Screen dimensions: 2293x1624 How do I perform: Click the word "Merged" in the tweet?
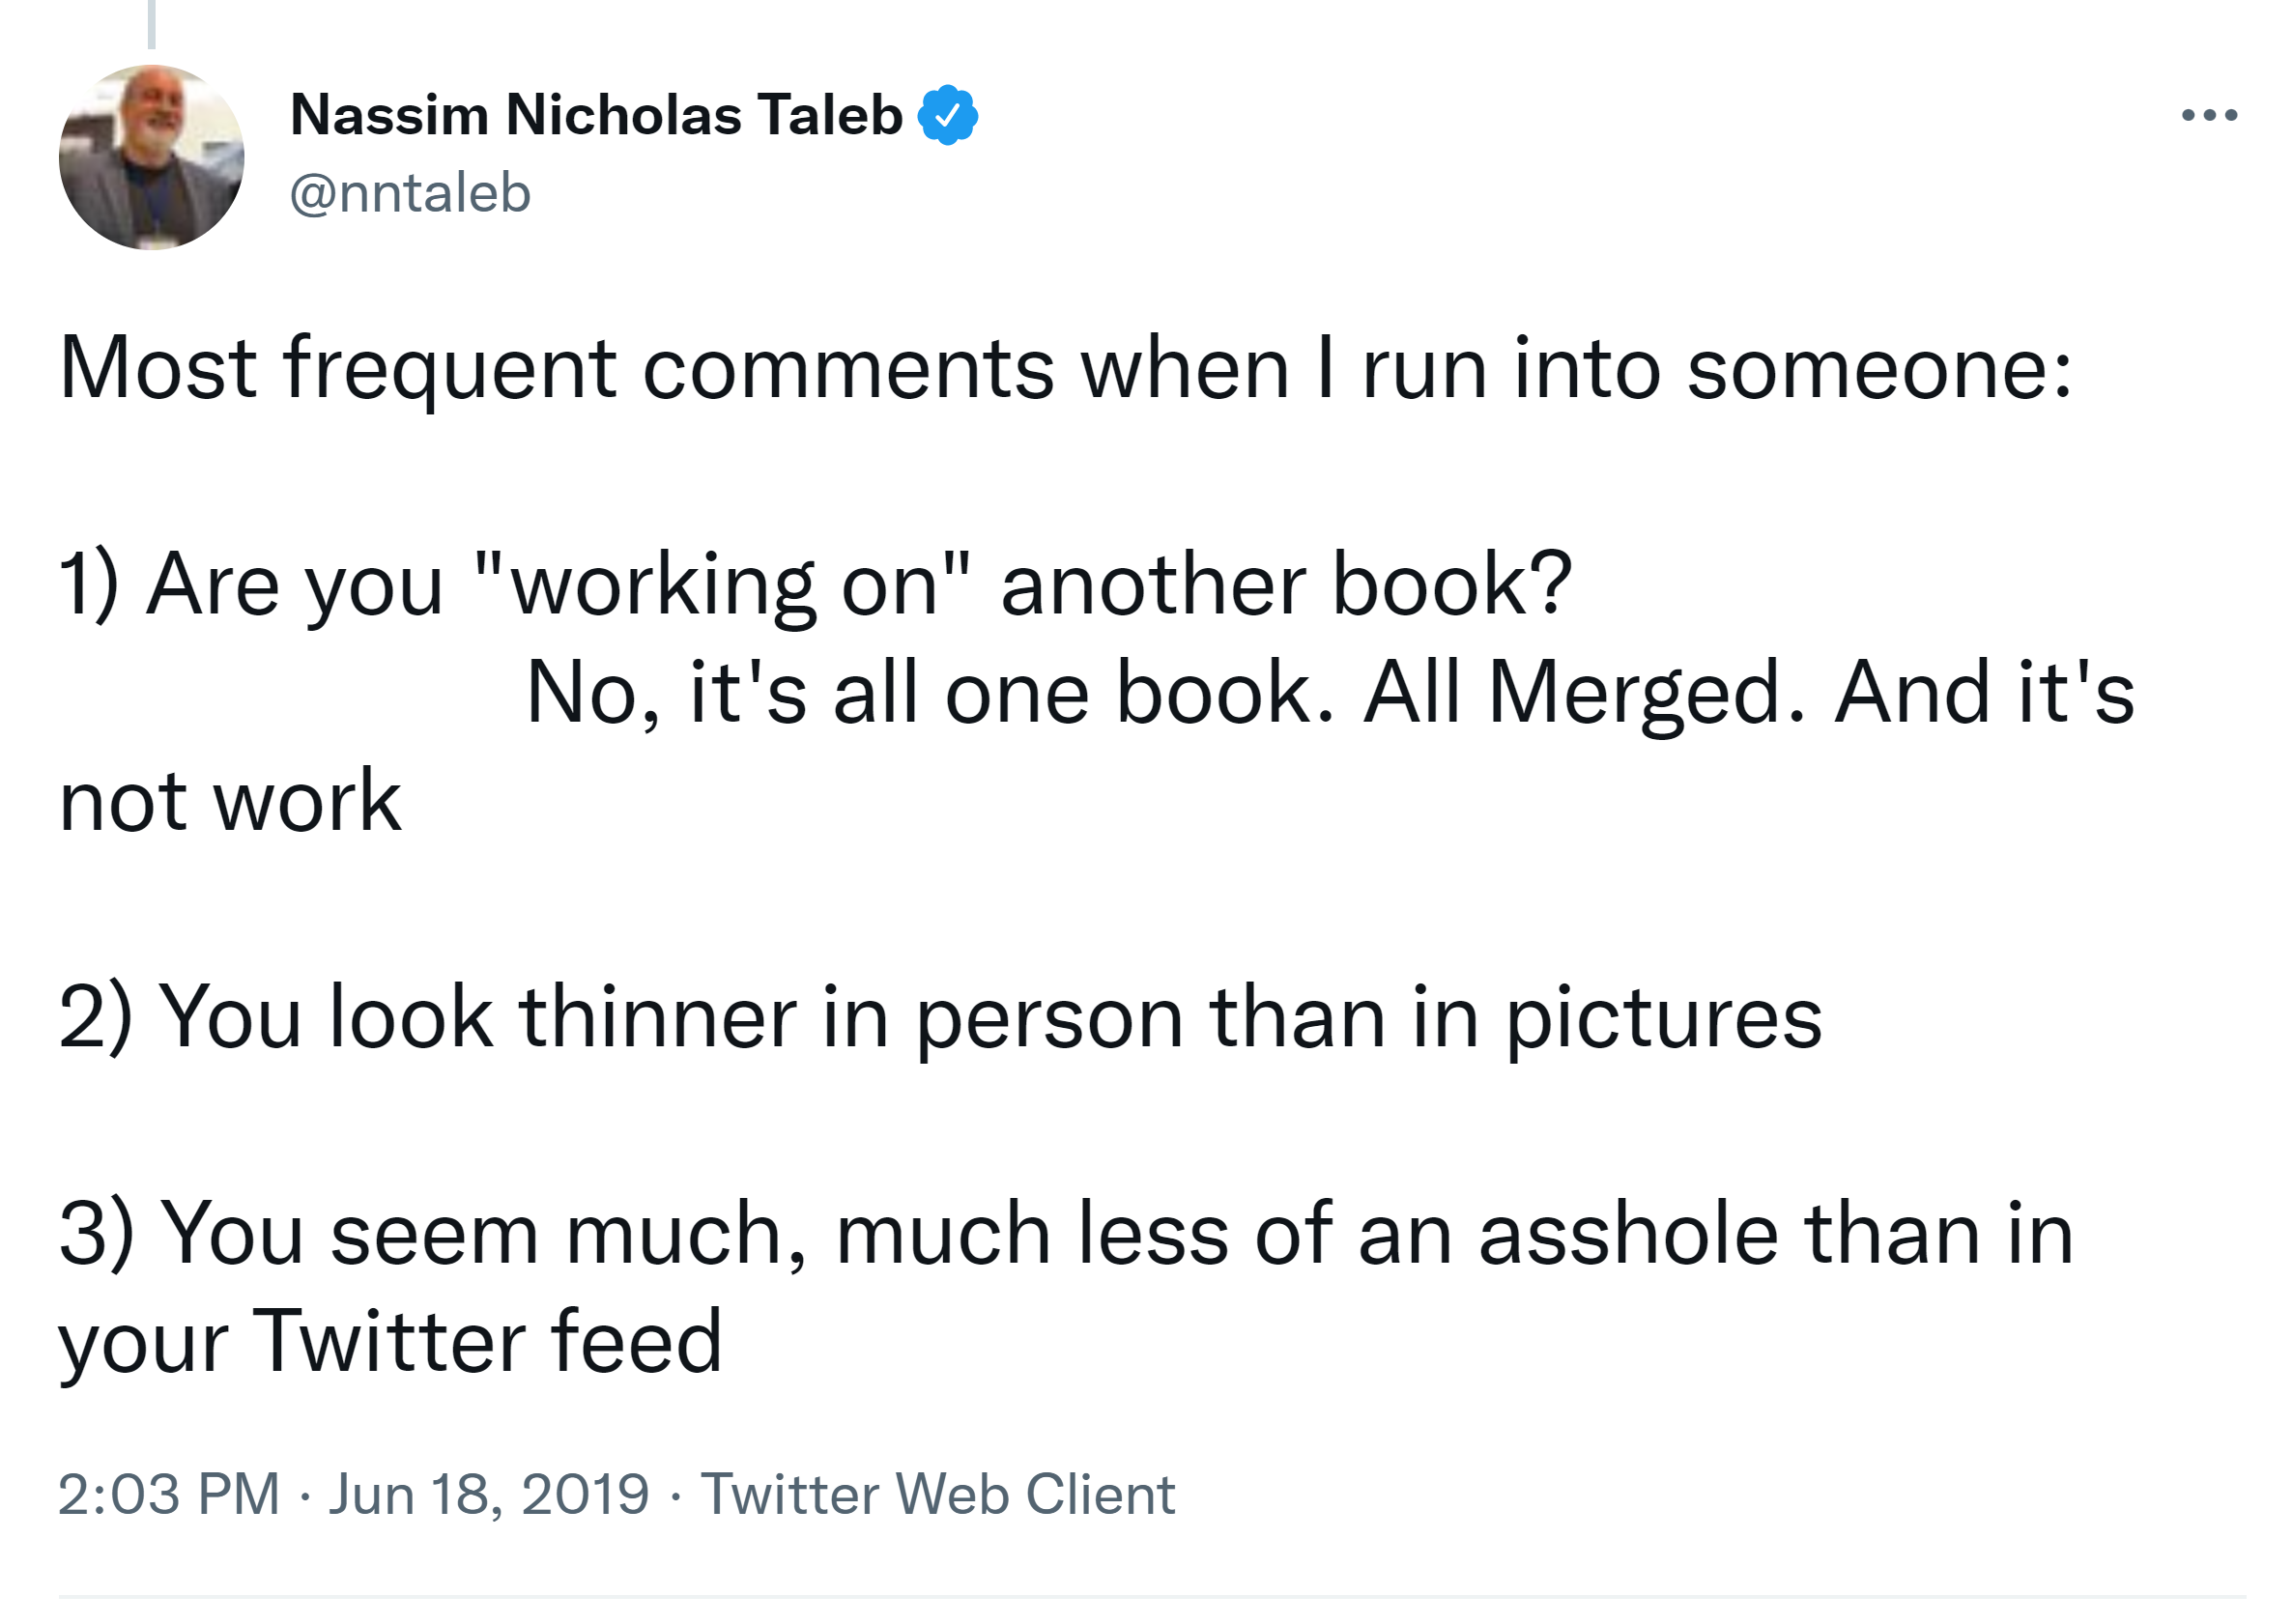tap(1647, 693)
